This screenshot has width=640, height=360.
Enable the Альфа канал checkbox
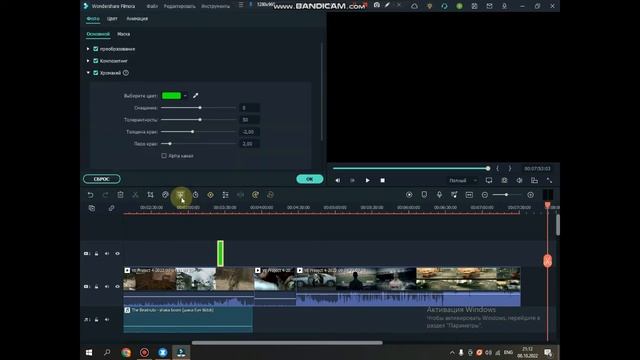click(x=164, y=156)
